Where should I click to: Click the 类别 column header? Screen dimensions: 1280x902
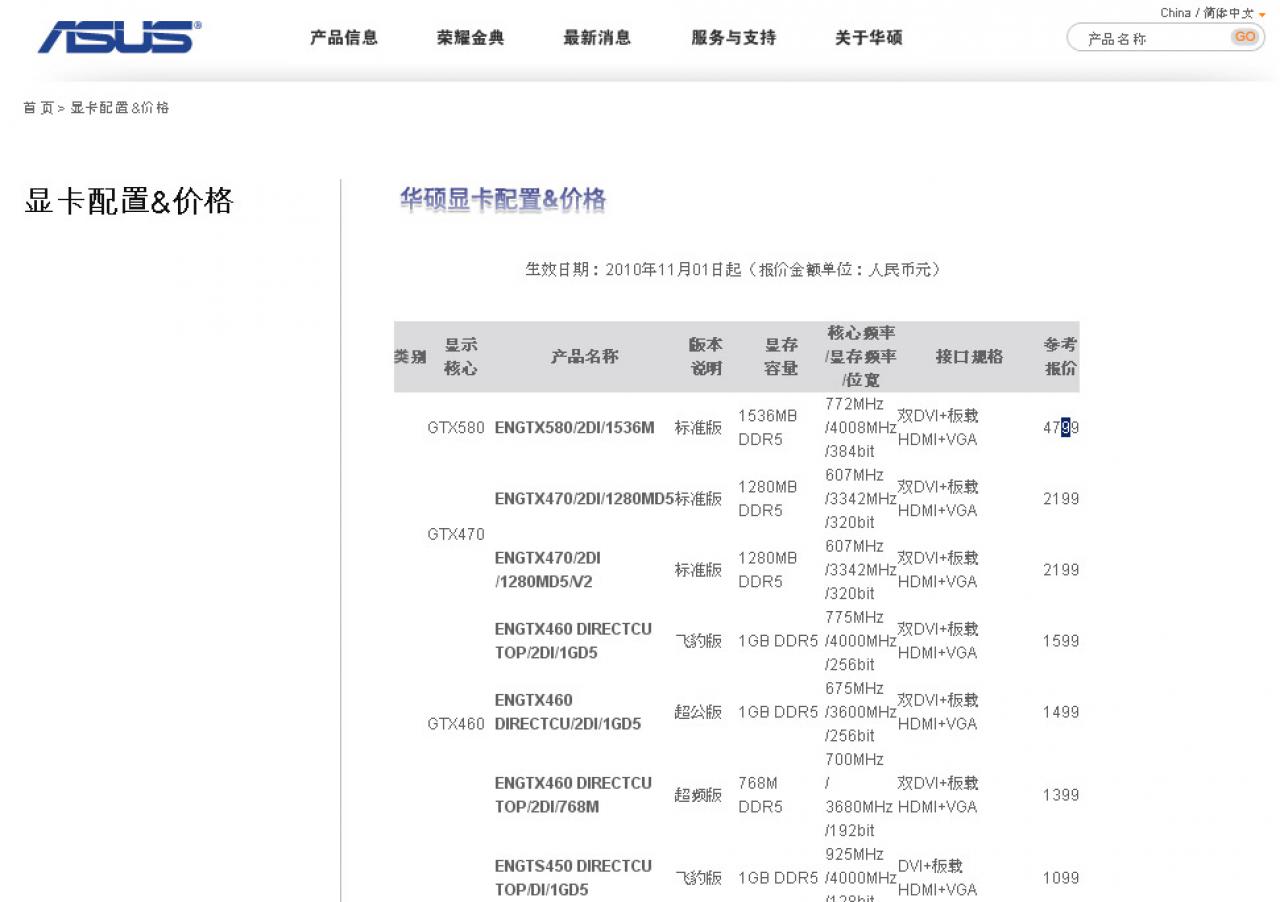click(x=410, y=356)
